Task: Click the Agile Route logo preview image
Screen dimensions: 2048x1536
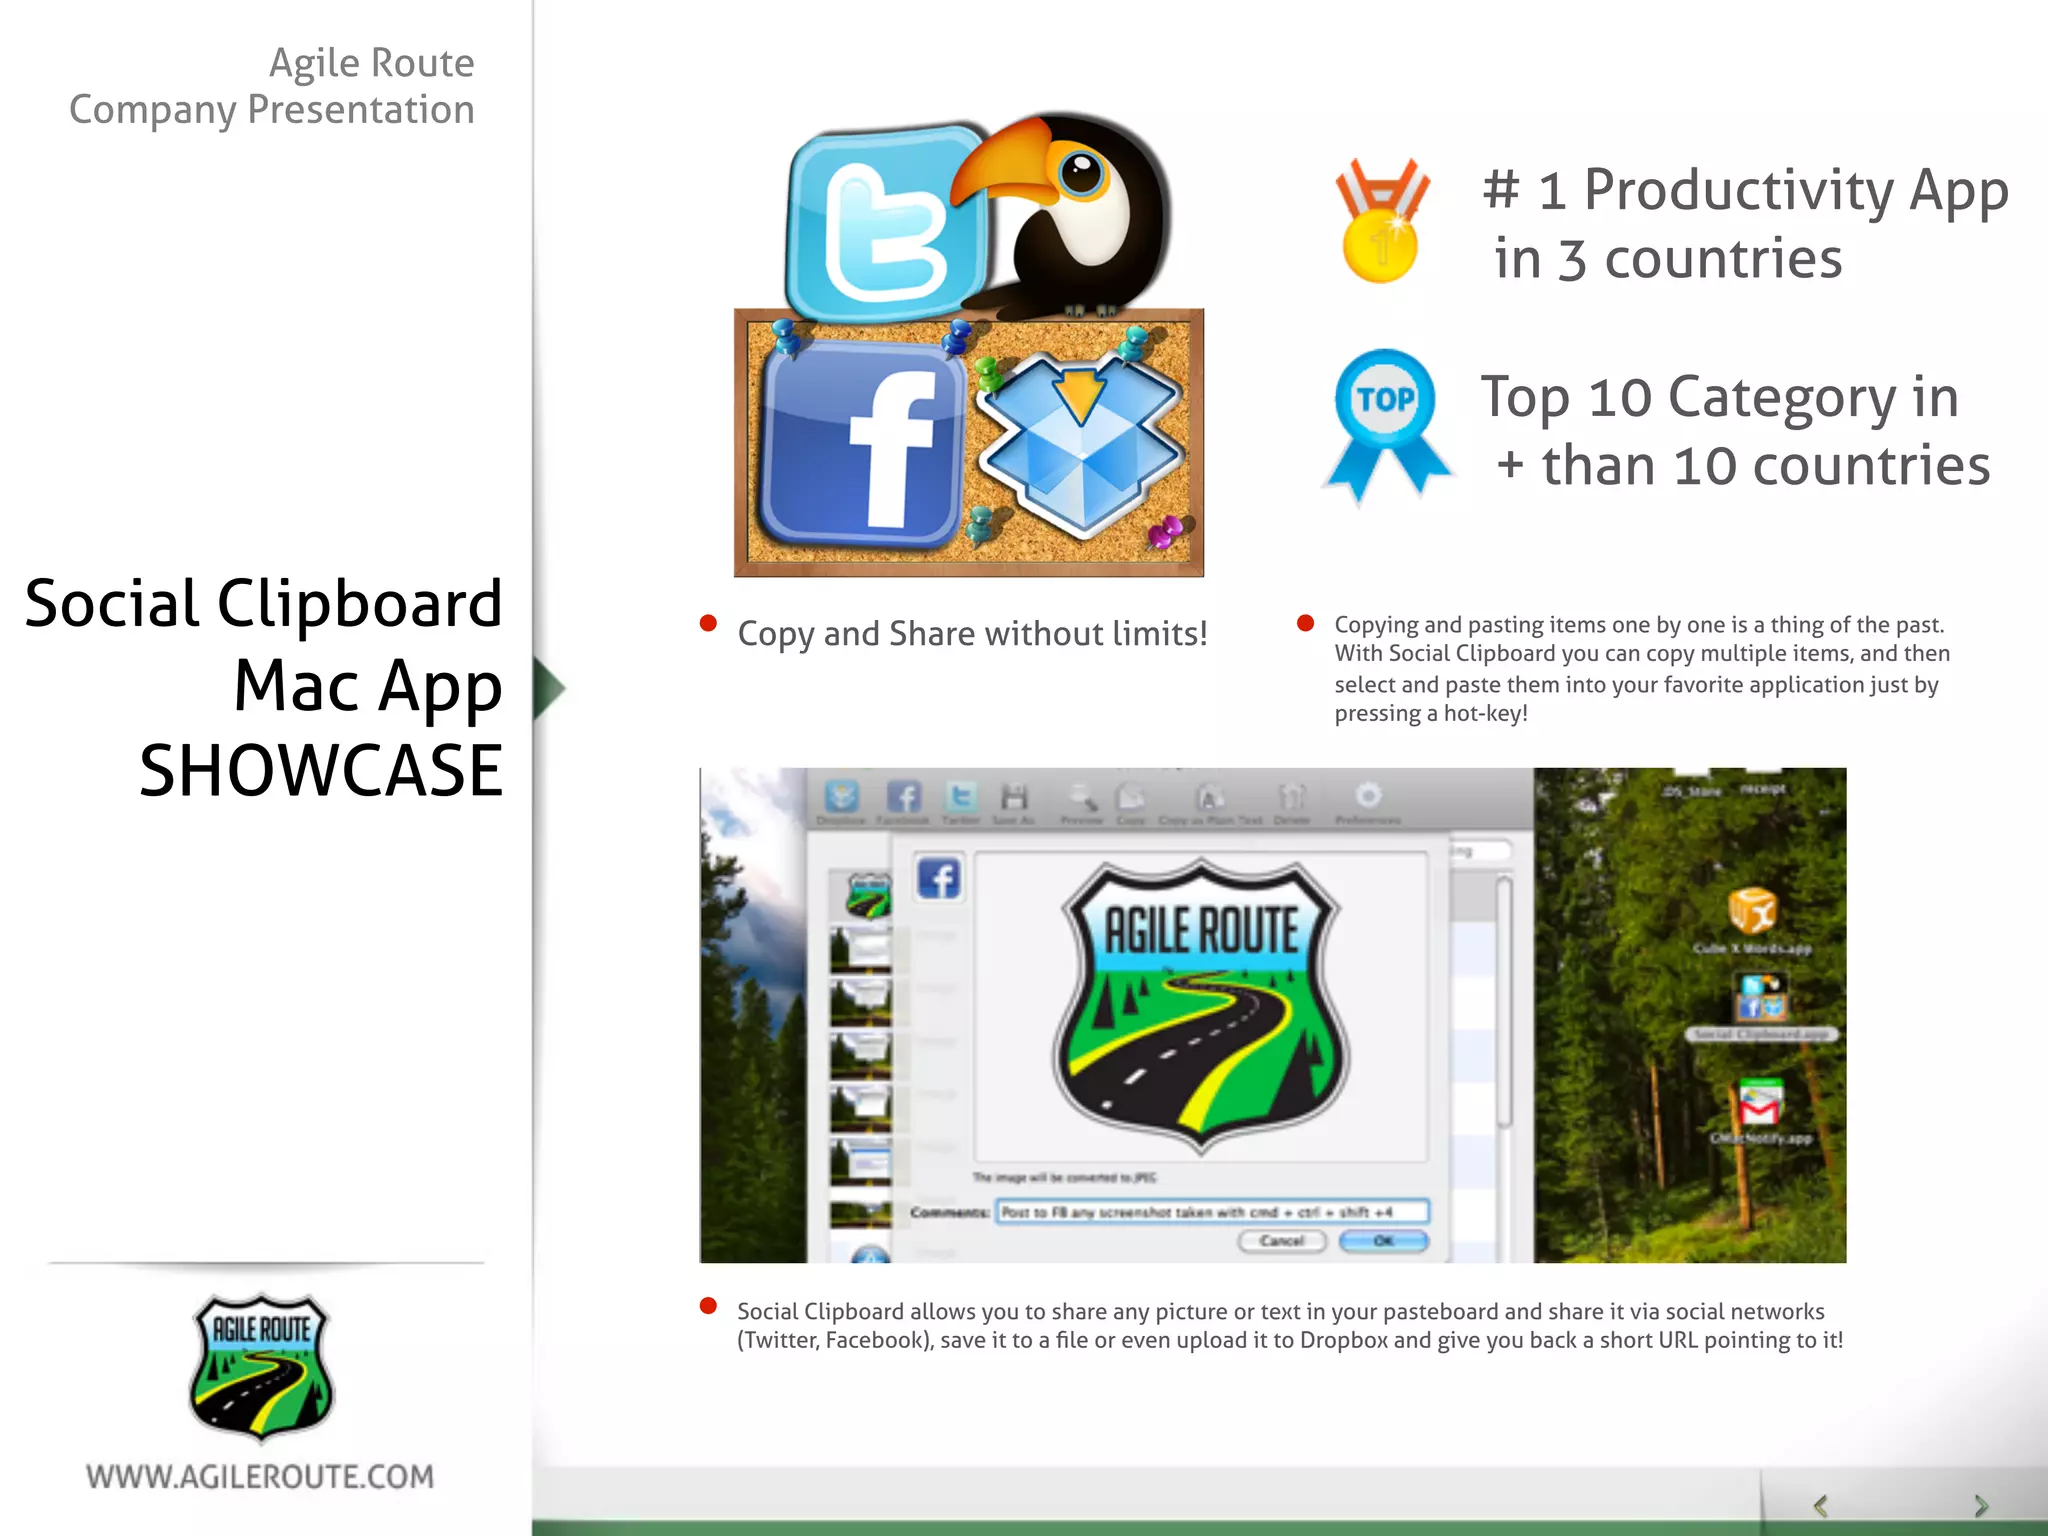Action: [x=1200, y=1006]
